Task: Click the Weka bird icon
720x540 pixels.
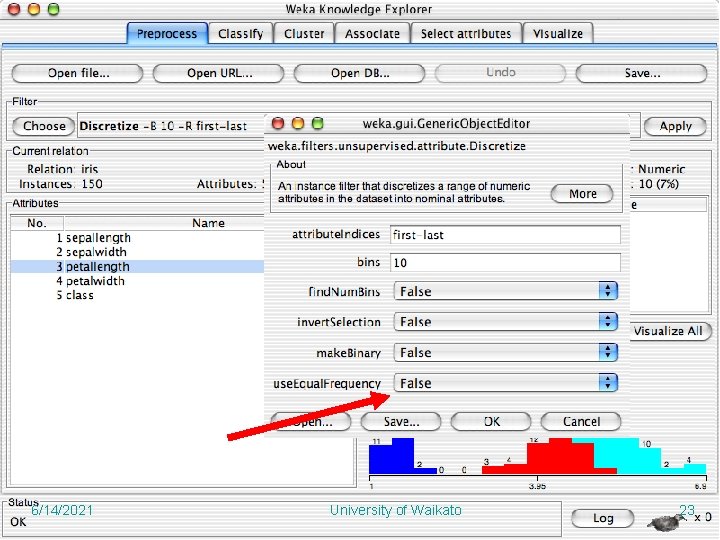Action: point(665,522)
